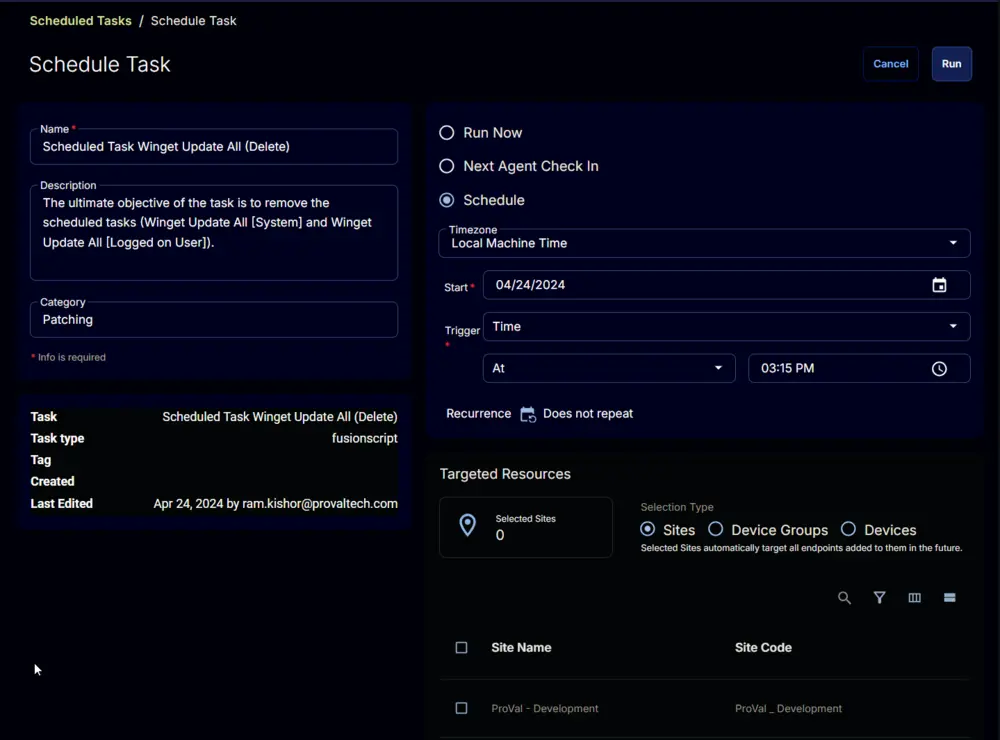
Task: Click the Recurrence calendar repeat icon
Action: [x=527, y=415]
